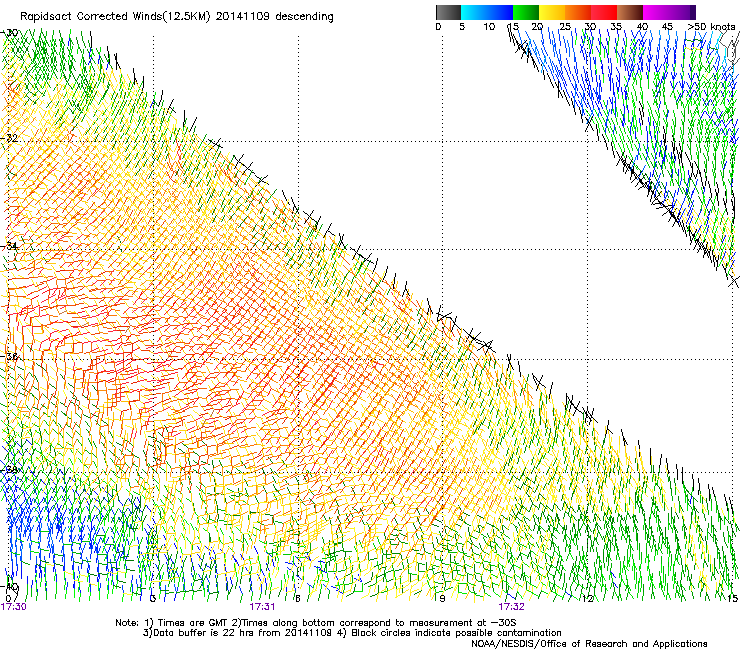Click the yellow 20–25 knots legend swatch
The height and width of the screenshot is (650, 740).
[x=552, y=12]
